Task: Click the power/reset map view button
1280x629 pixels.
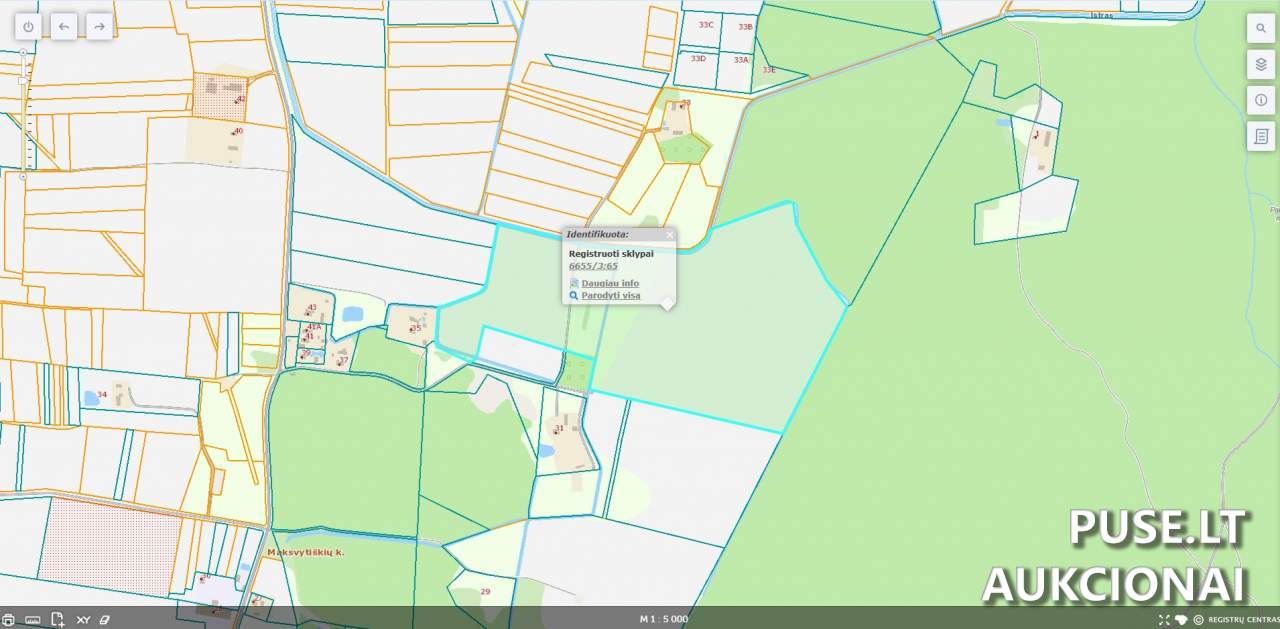Action: 28,27
